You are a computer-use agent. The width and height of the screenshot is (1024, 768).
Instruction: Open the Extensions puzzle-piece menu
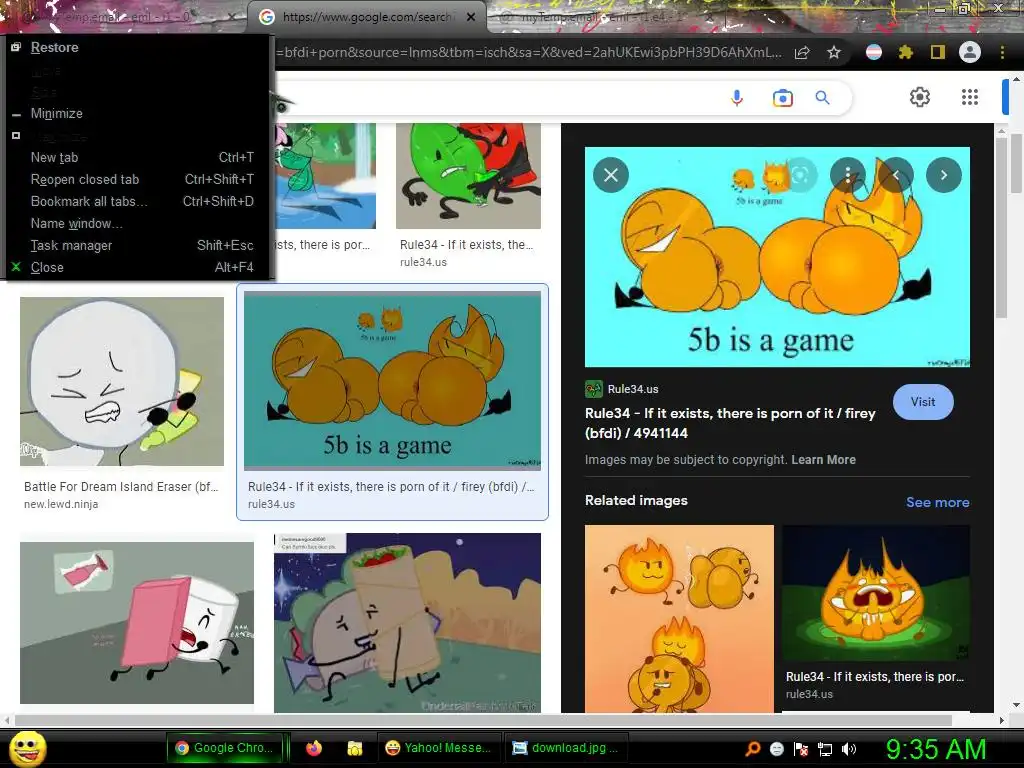(905, 52)
